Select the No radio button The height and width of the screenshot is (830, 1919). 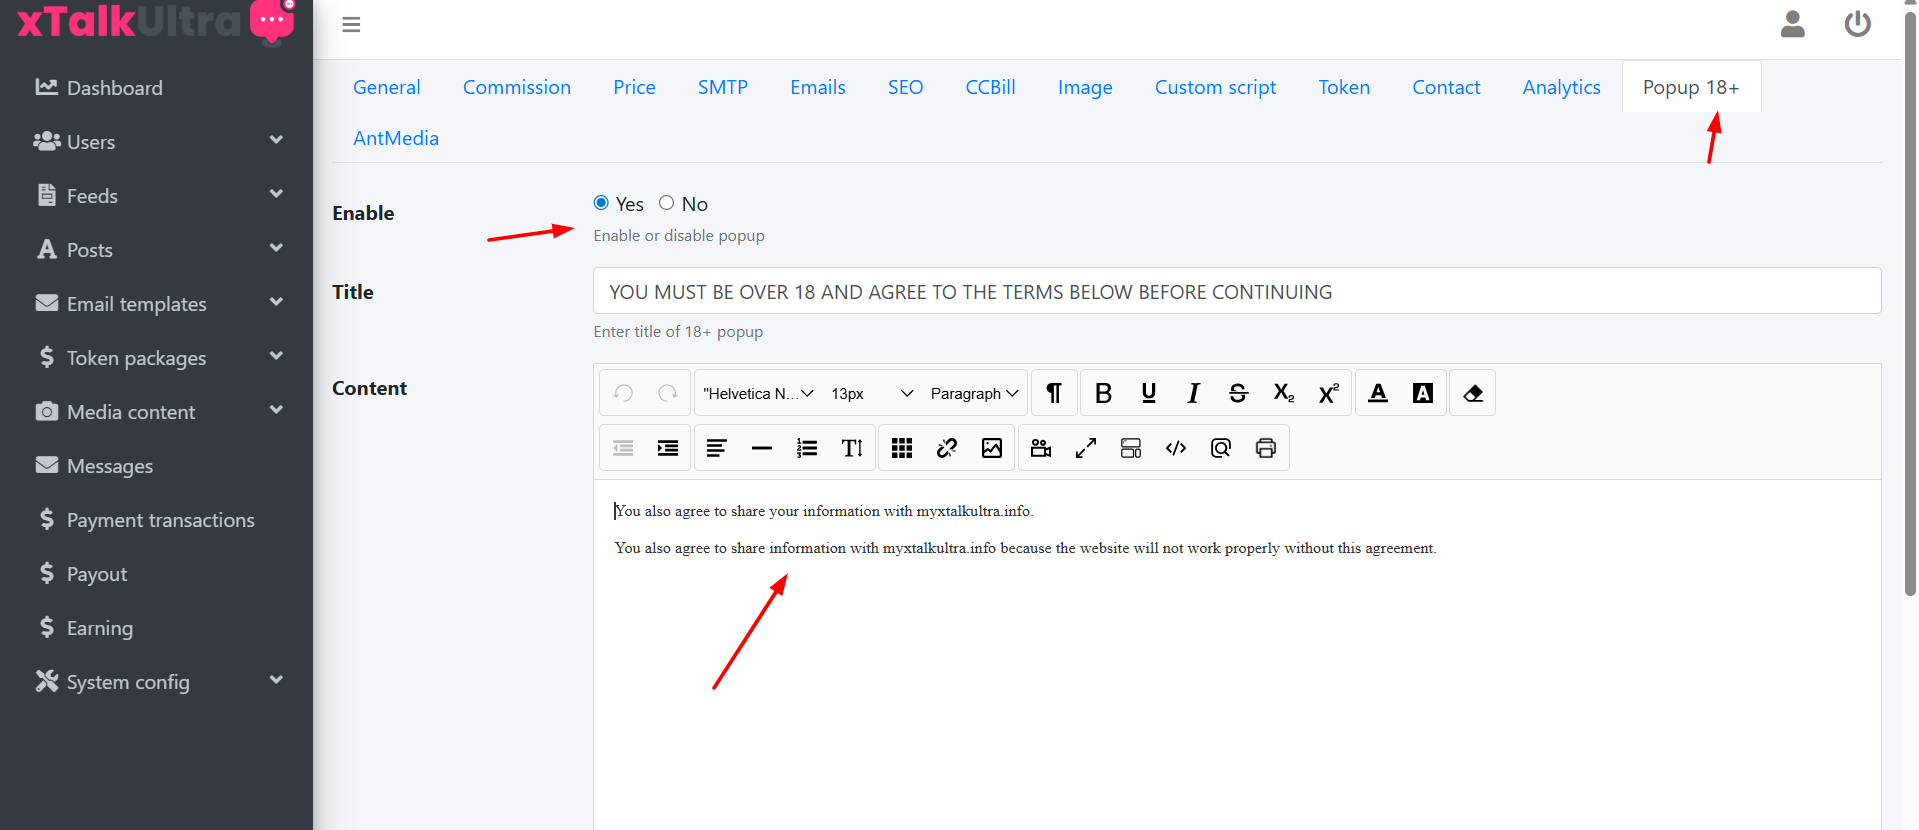(667, 203)
